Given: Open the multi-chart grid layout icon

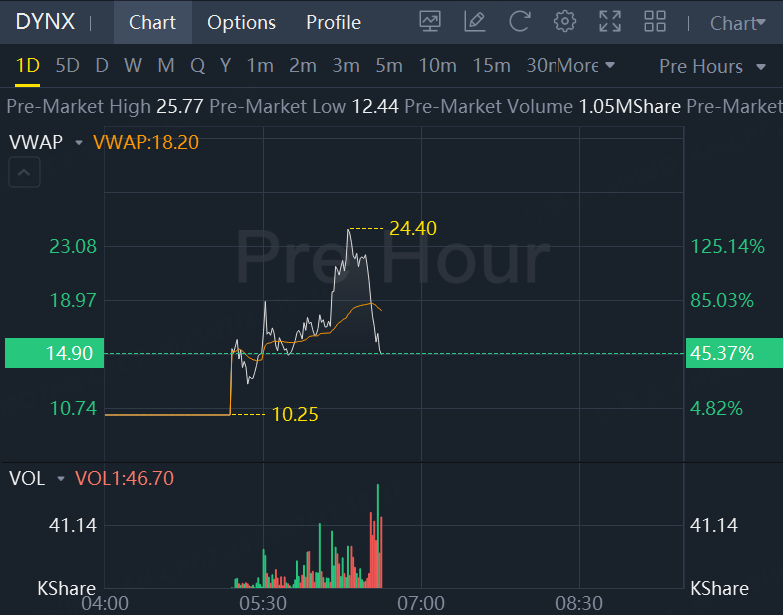Looking at the screenshot, I should point(655,22).
